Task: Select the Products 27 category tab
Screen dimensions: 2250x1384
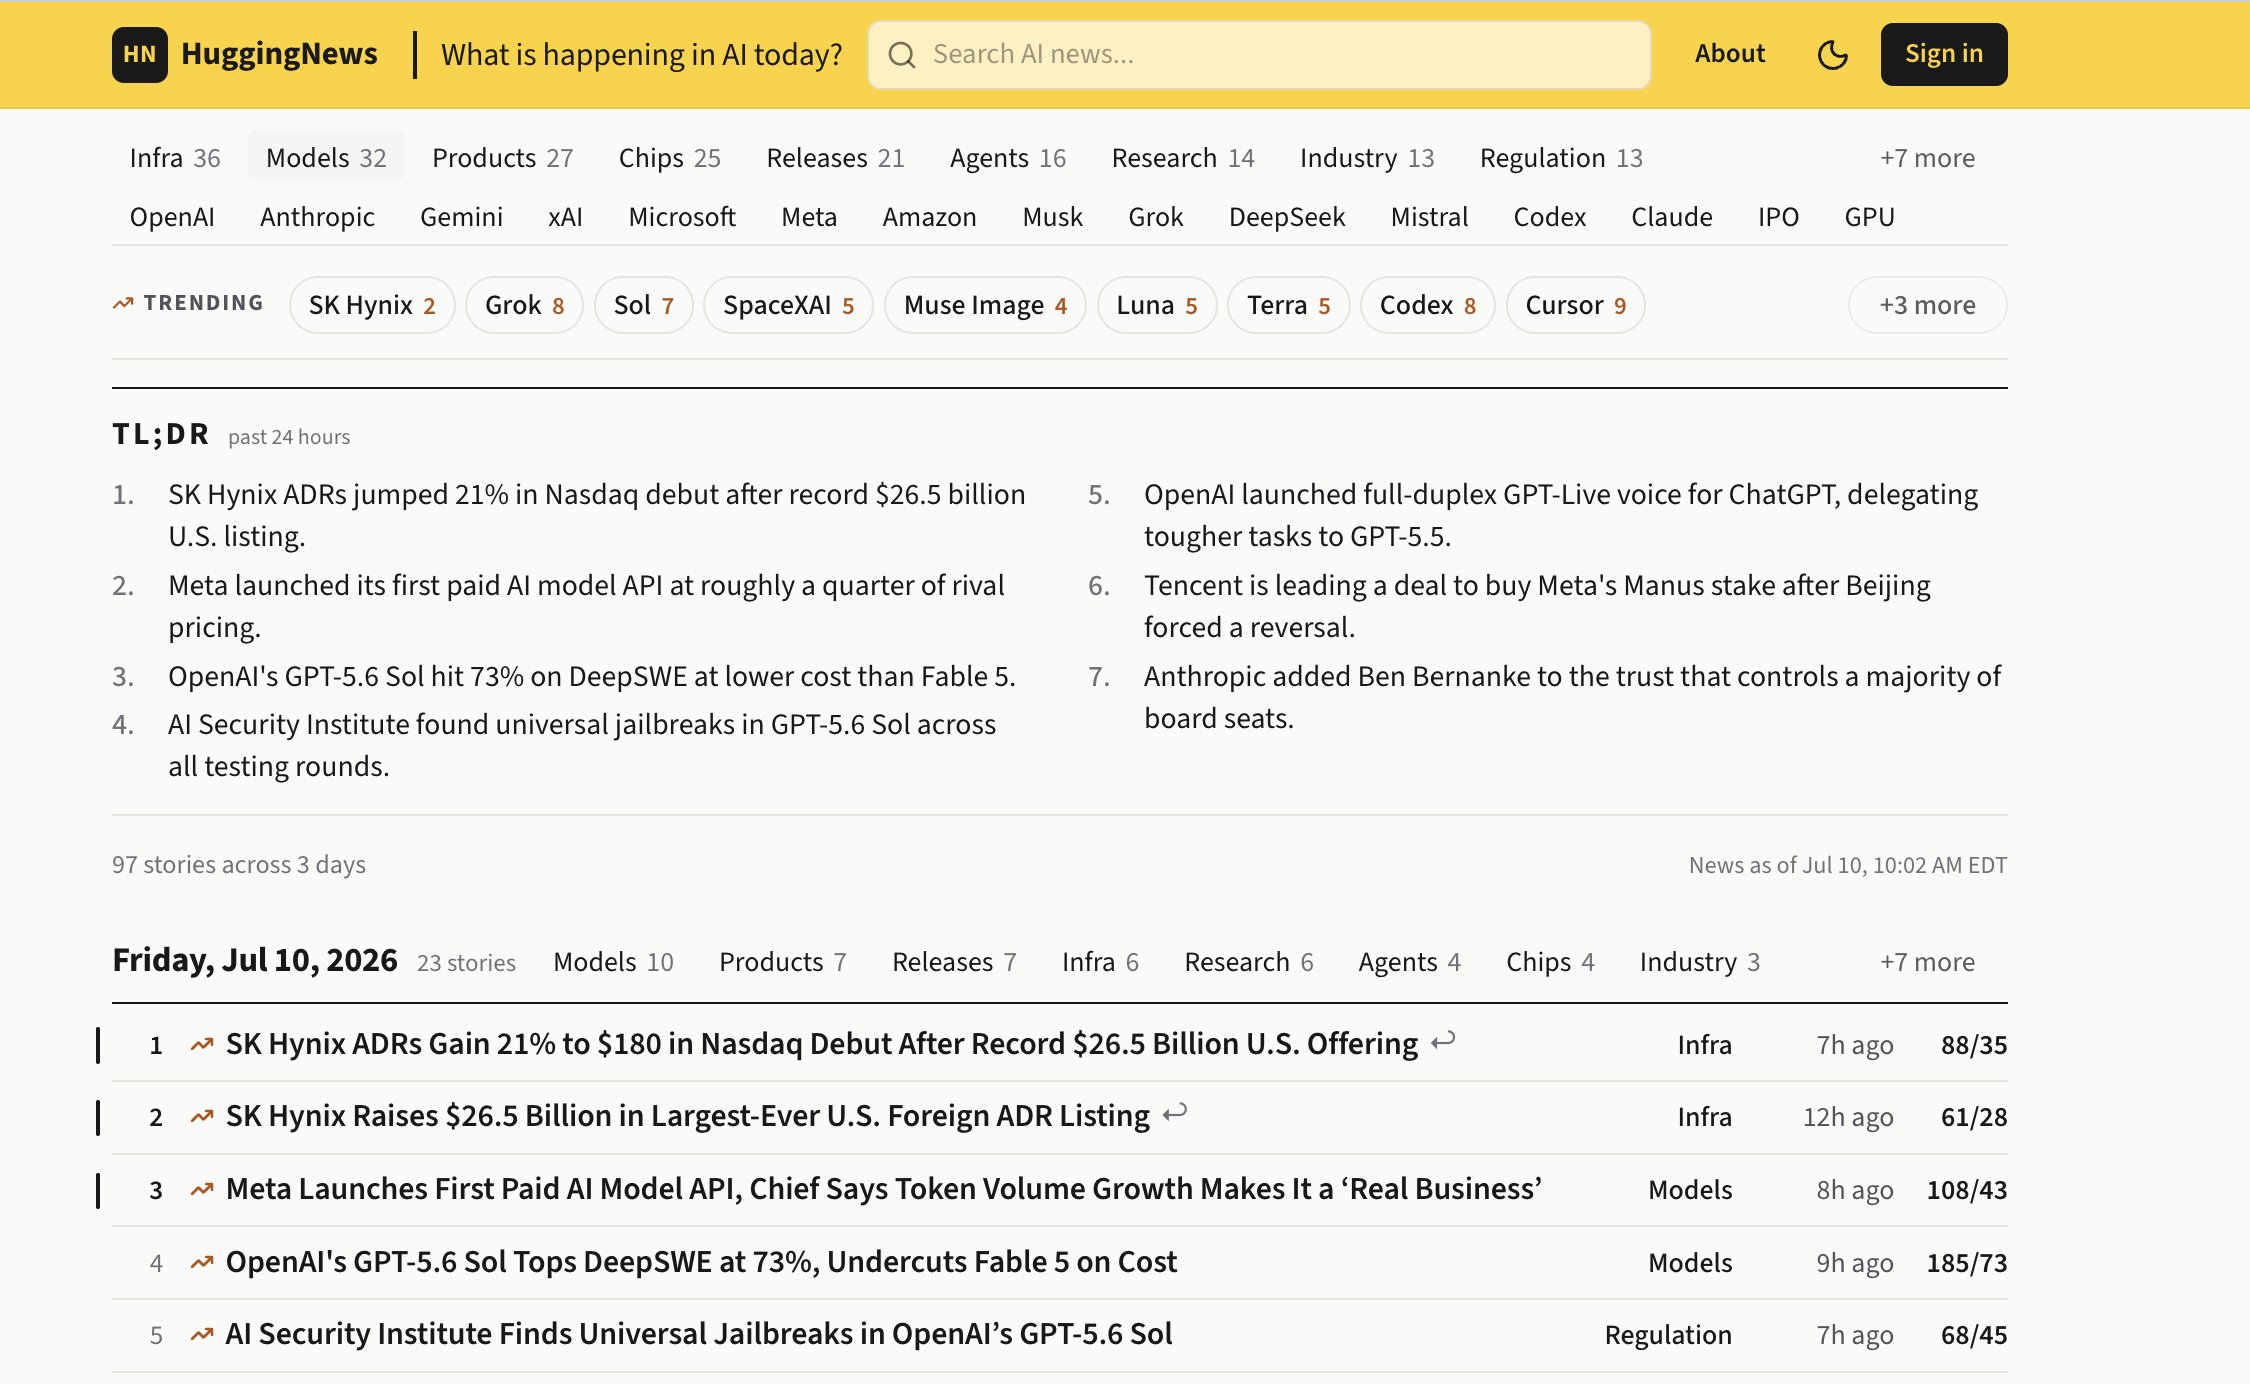Action: pyautogui.click(x=503, y=158)
